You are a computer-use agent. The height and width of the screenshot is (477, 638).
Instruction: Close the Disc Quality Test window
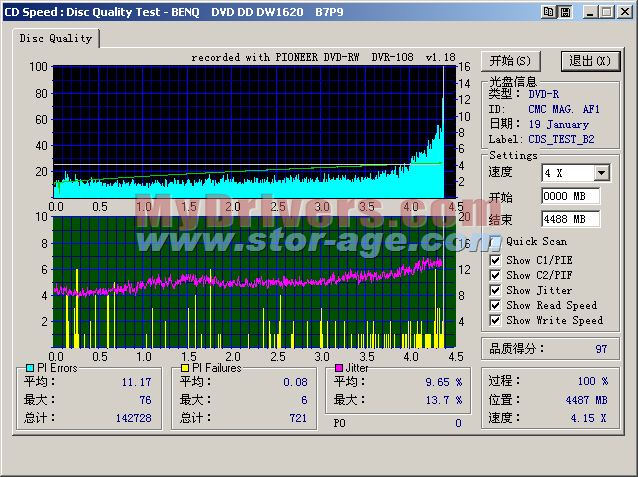coord(625,12)
